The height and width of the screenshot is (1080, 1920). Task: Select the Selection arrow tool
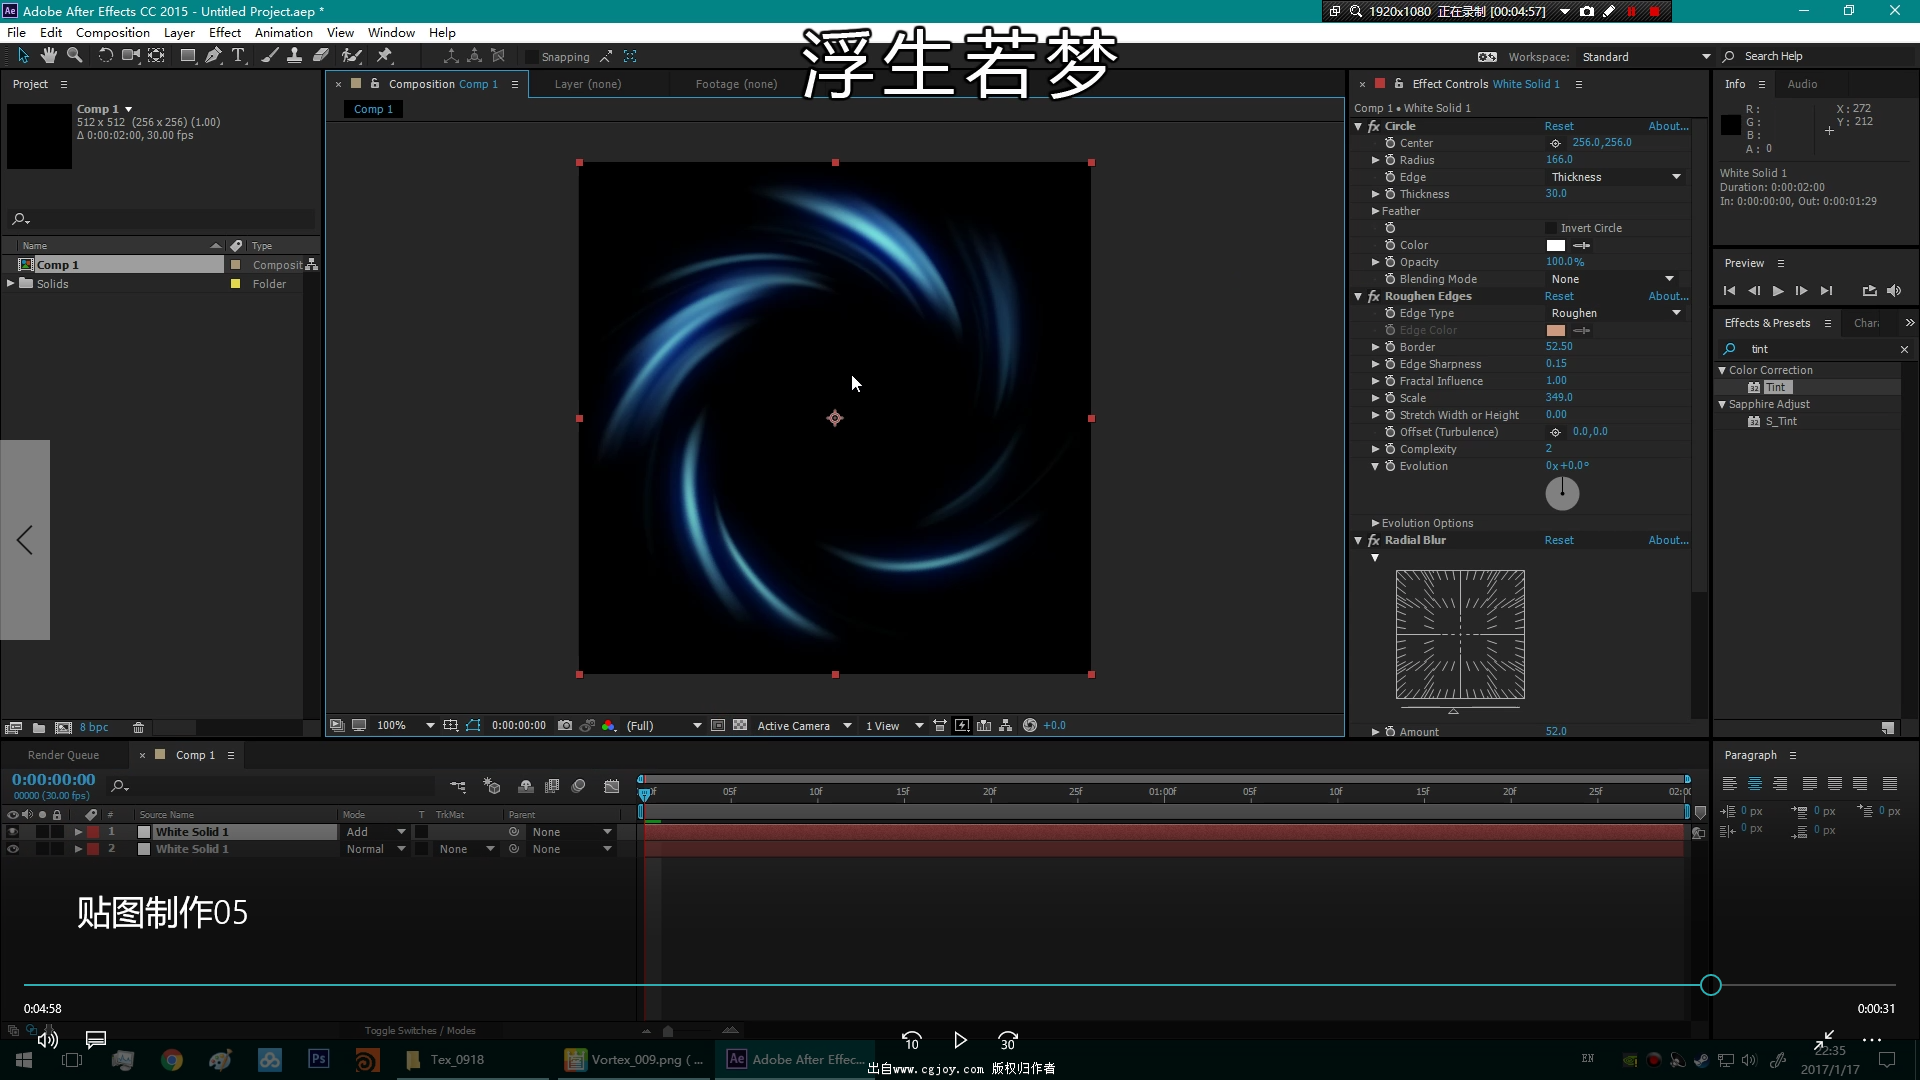click(x=23, y=56)
